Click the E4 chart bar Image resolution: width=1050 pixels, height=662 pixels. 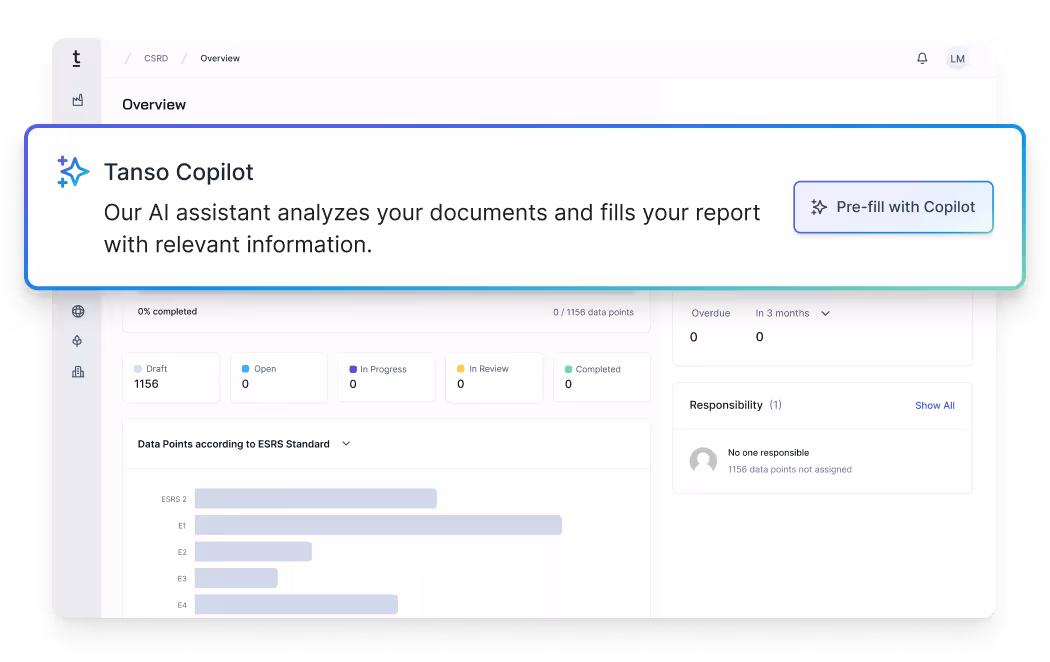click(x=296, y=604)
